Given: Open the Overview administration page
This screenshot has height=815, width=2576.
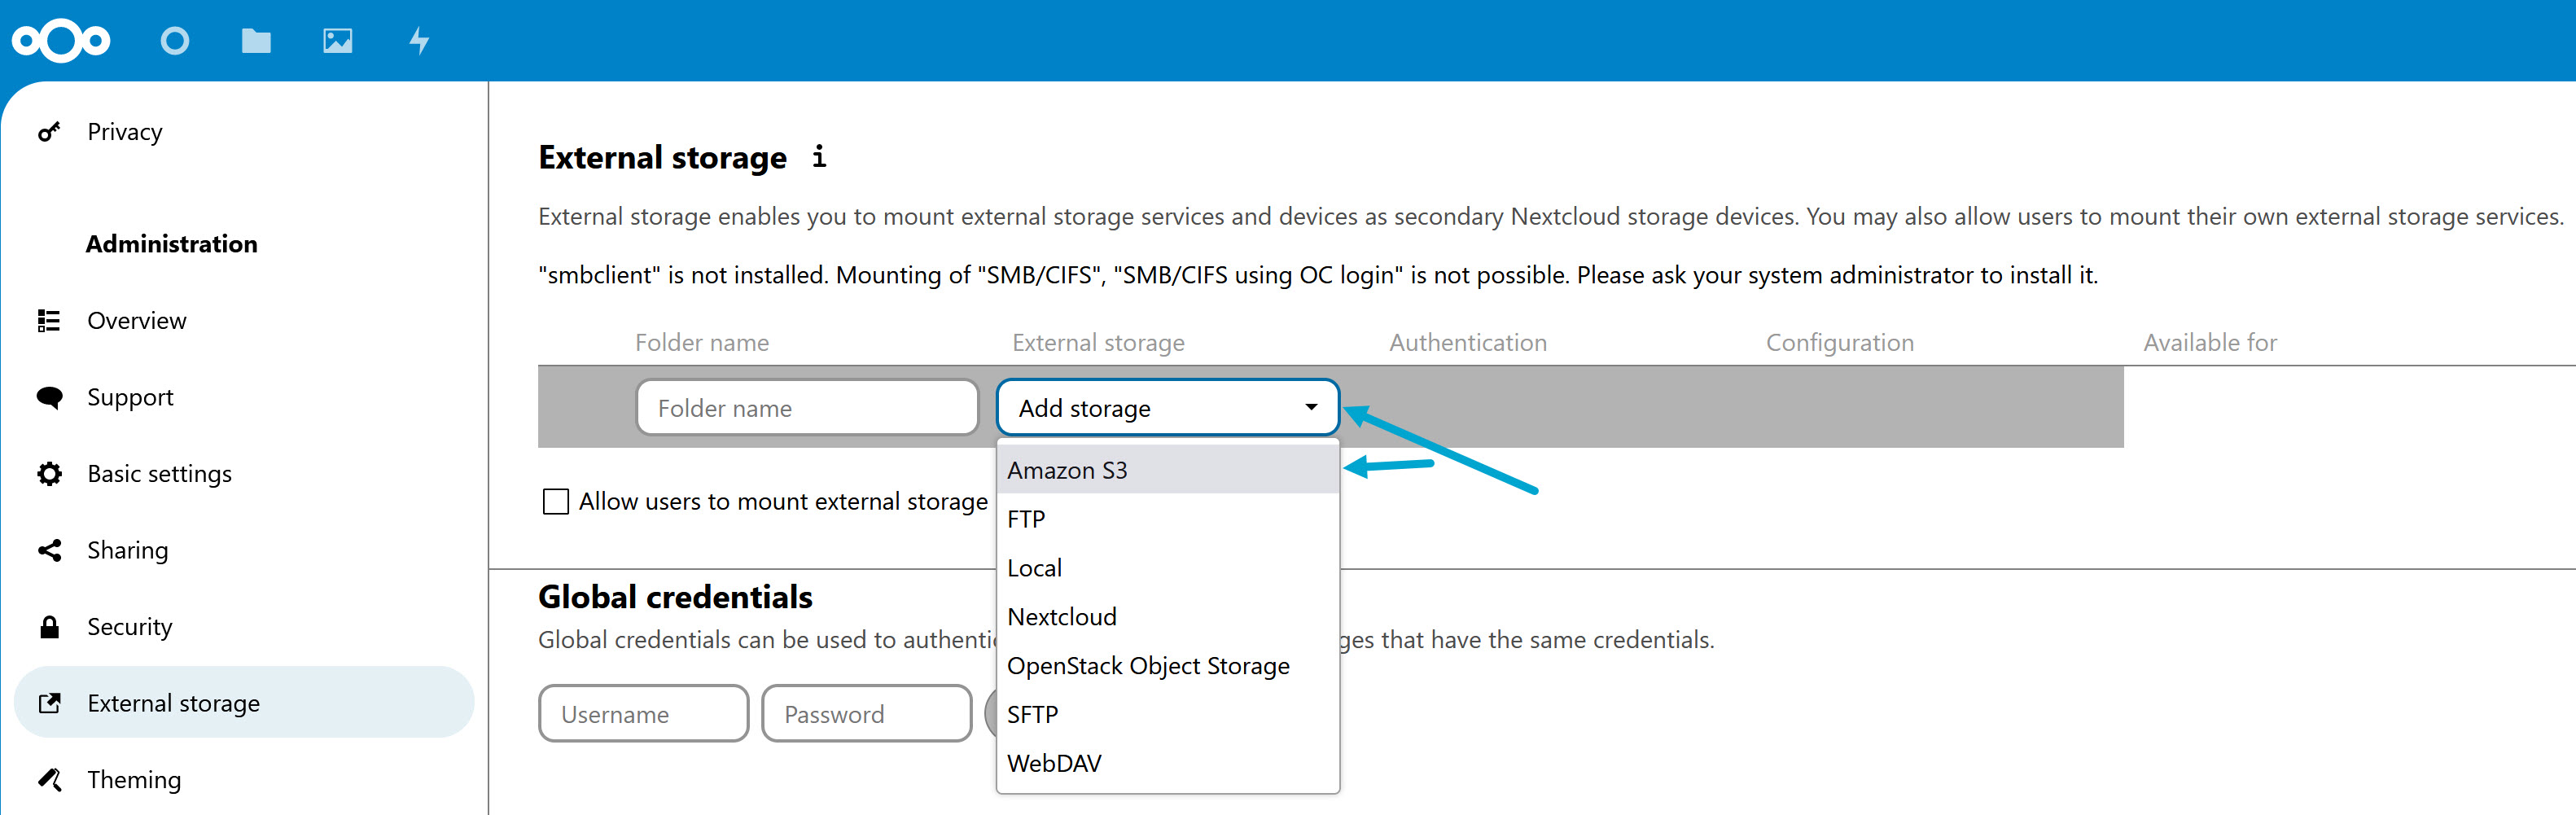Looking at the screenshot, I should (x=136, y=320).
